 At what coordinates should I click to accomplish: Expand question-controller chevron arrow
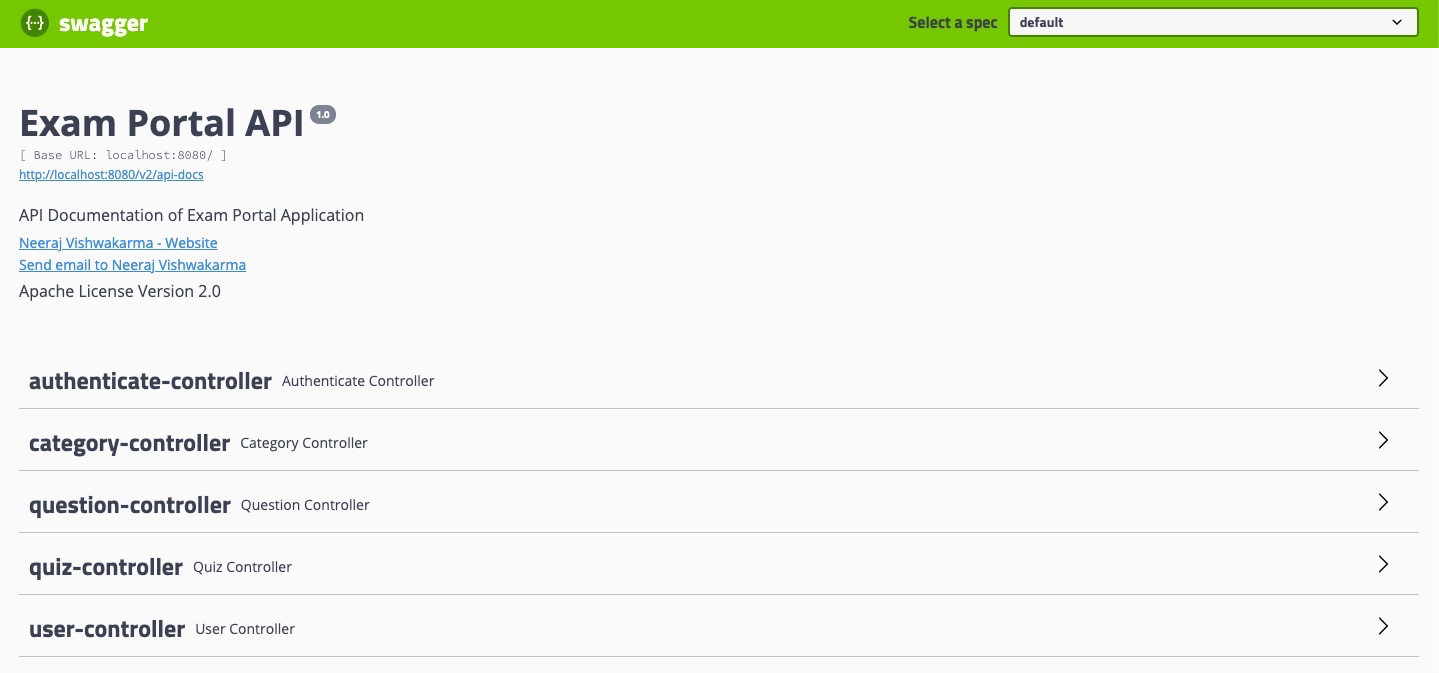click(1383, 502)
